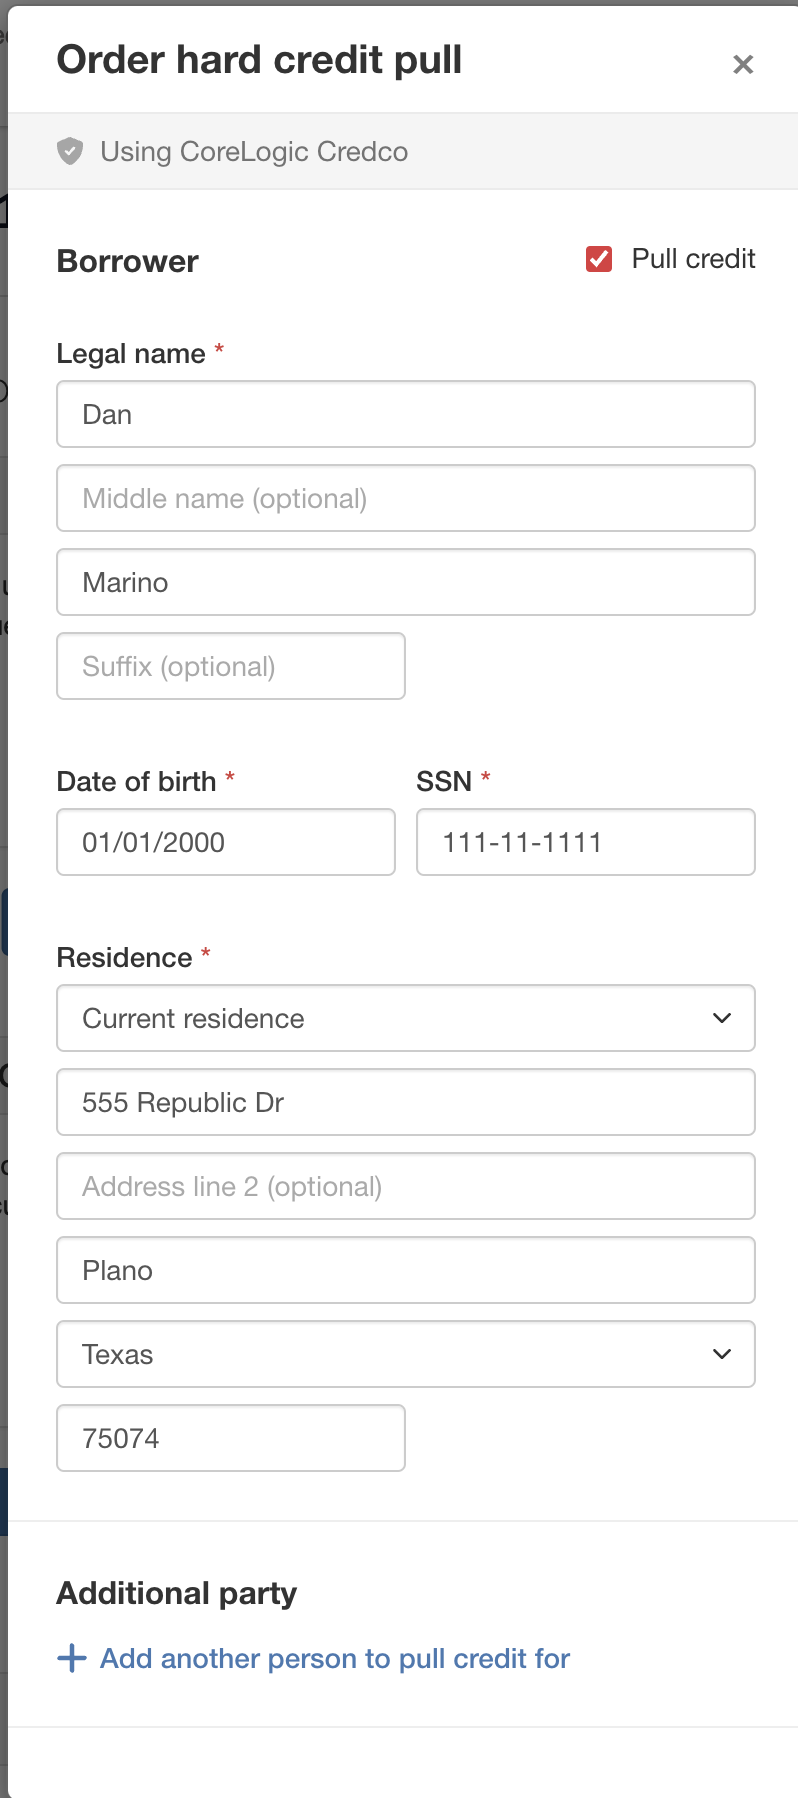Open the Texas state dropdown
798x1798 pixels.
pyautogui.click(x=390, y=1354)
